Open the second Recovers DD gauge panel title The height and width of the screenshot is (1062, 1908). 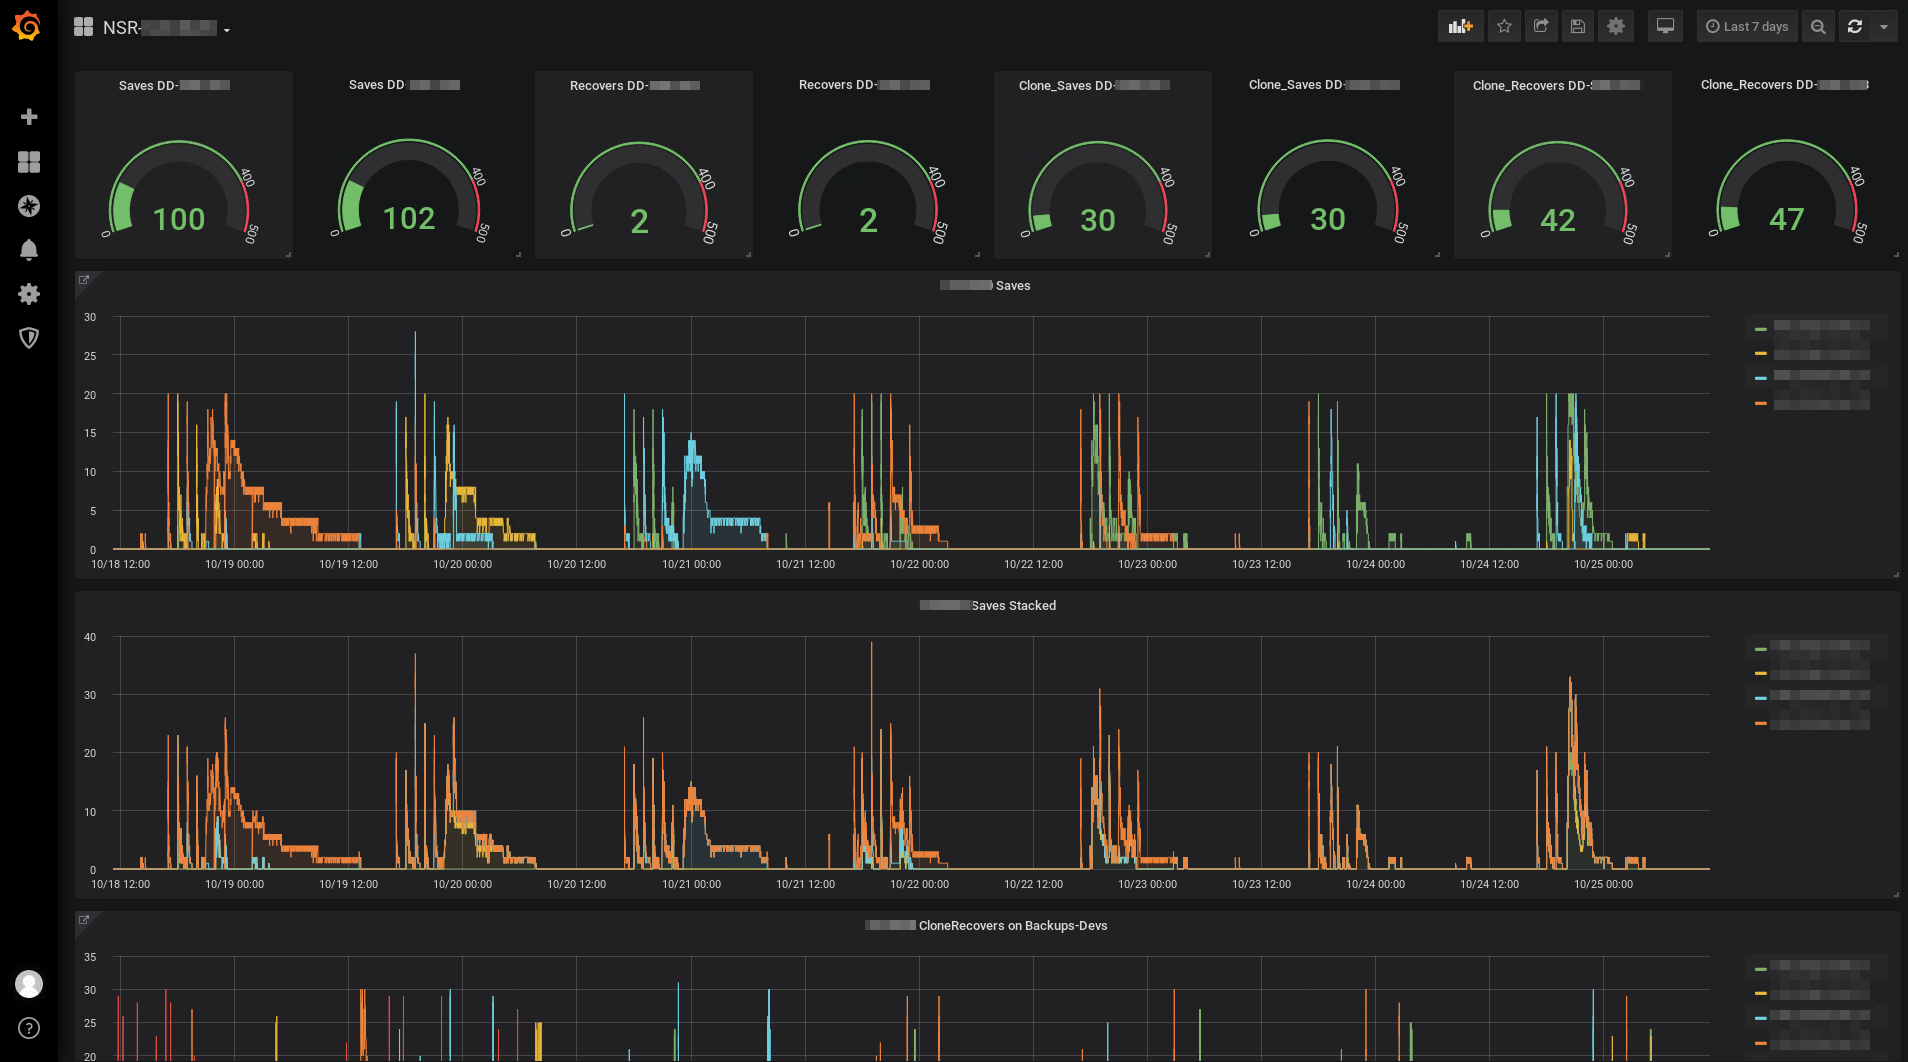[864, 85]
